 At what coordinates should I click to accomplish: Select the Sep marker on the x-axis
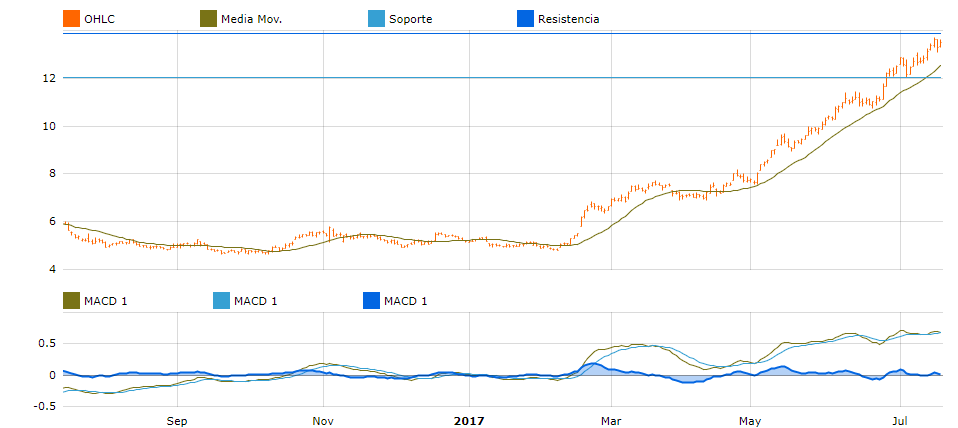point(177,421)
